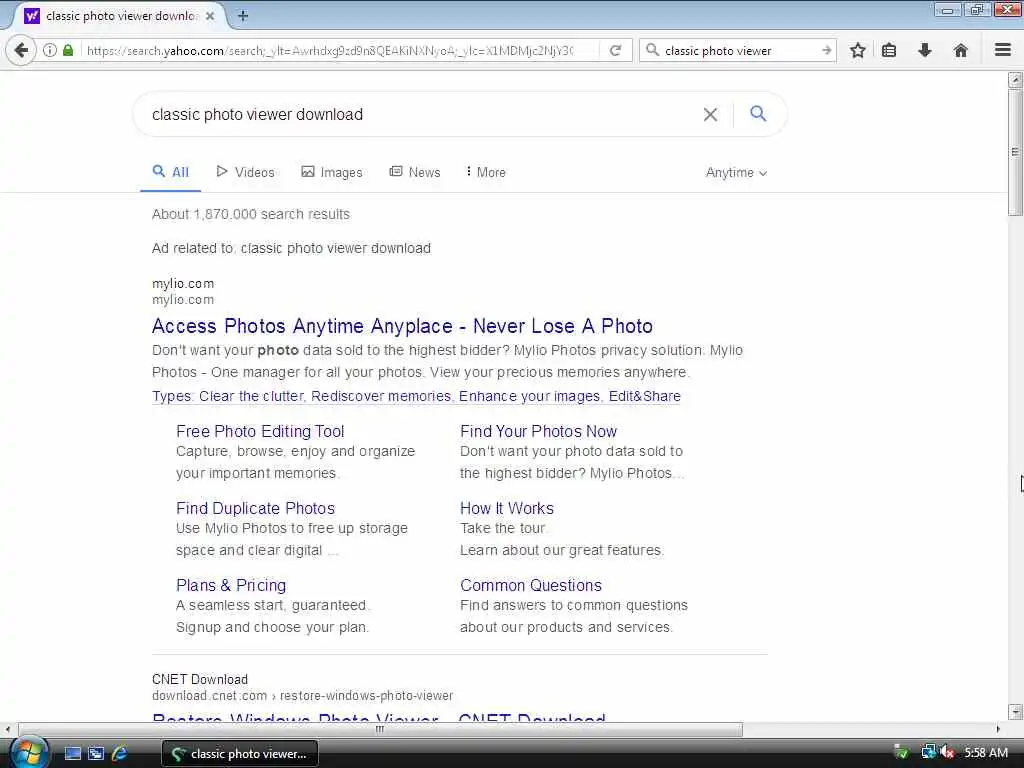Click the vertical scrollbar up arrow
This screenshot has width=1024, height=768.
point(1015,80)
